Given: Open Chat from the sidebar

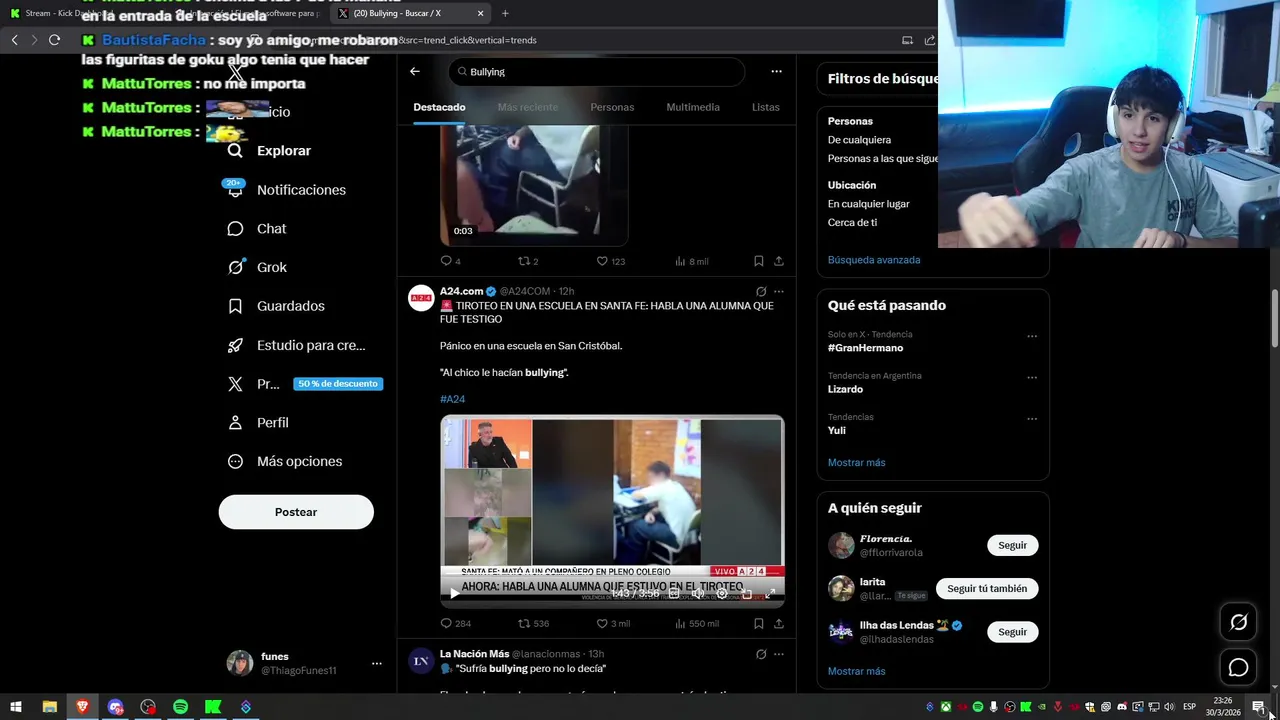Looking at the screenshot, I should pos(257,229).
